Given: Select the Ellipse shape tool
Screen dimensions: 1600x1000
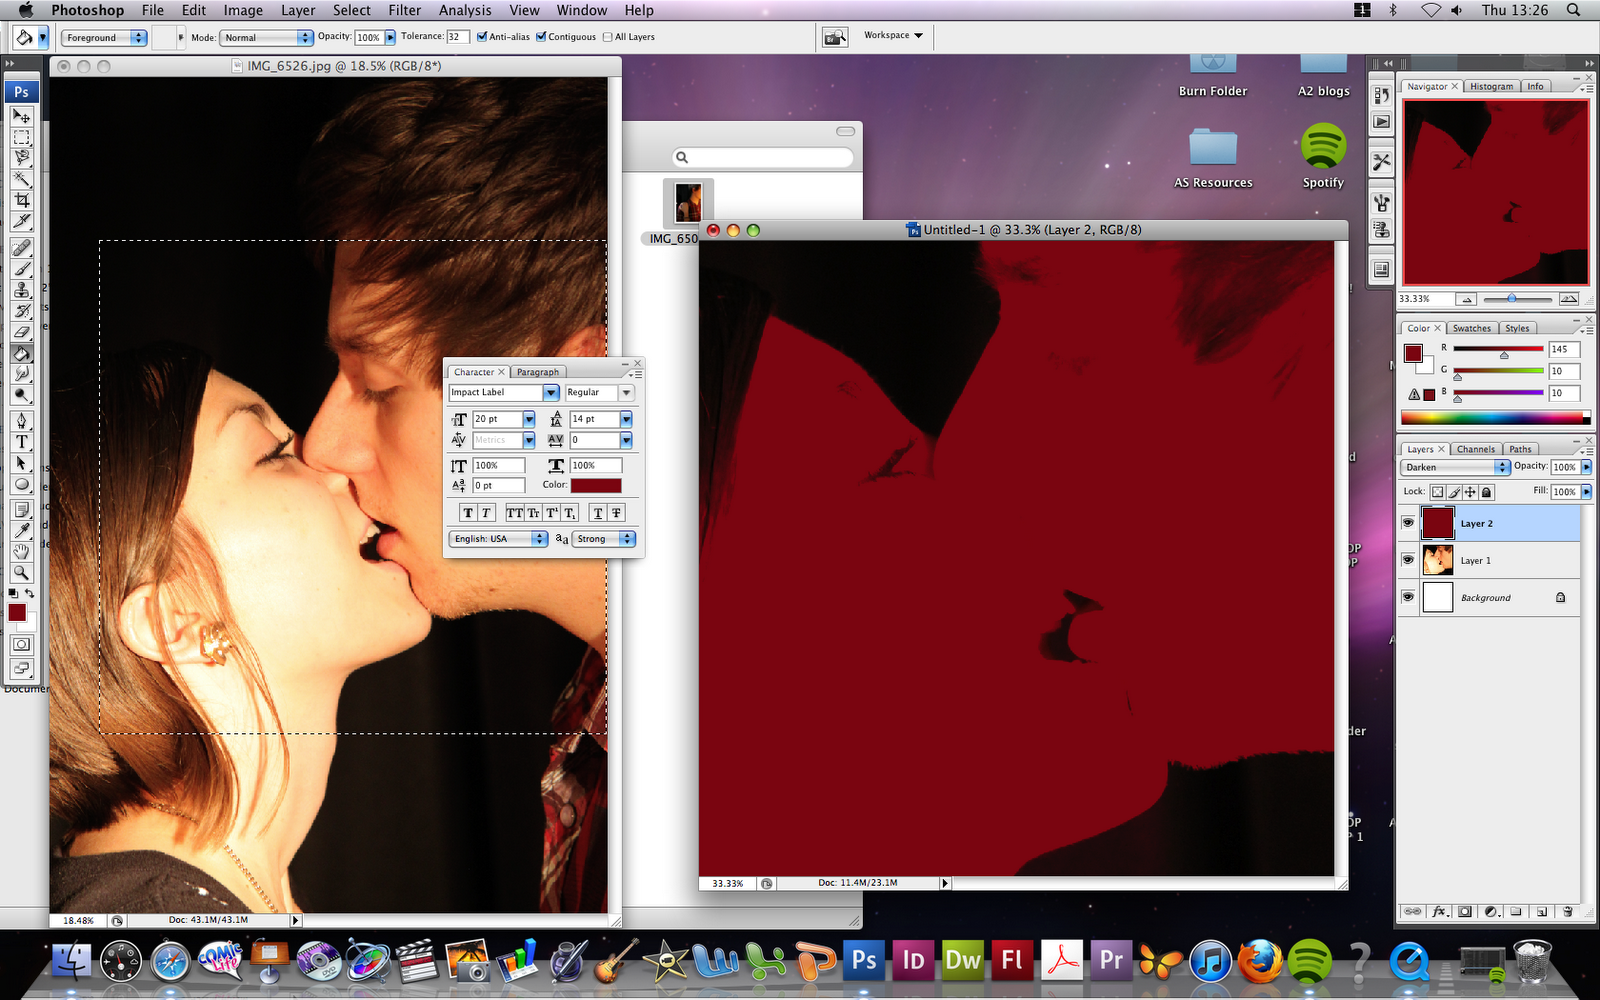Looking at the screenshot, I should click(21, 485).
